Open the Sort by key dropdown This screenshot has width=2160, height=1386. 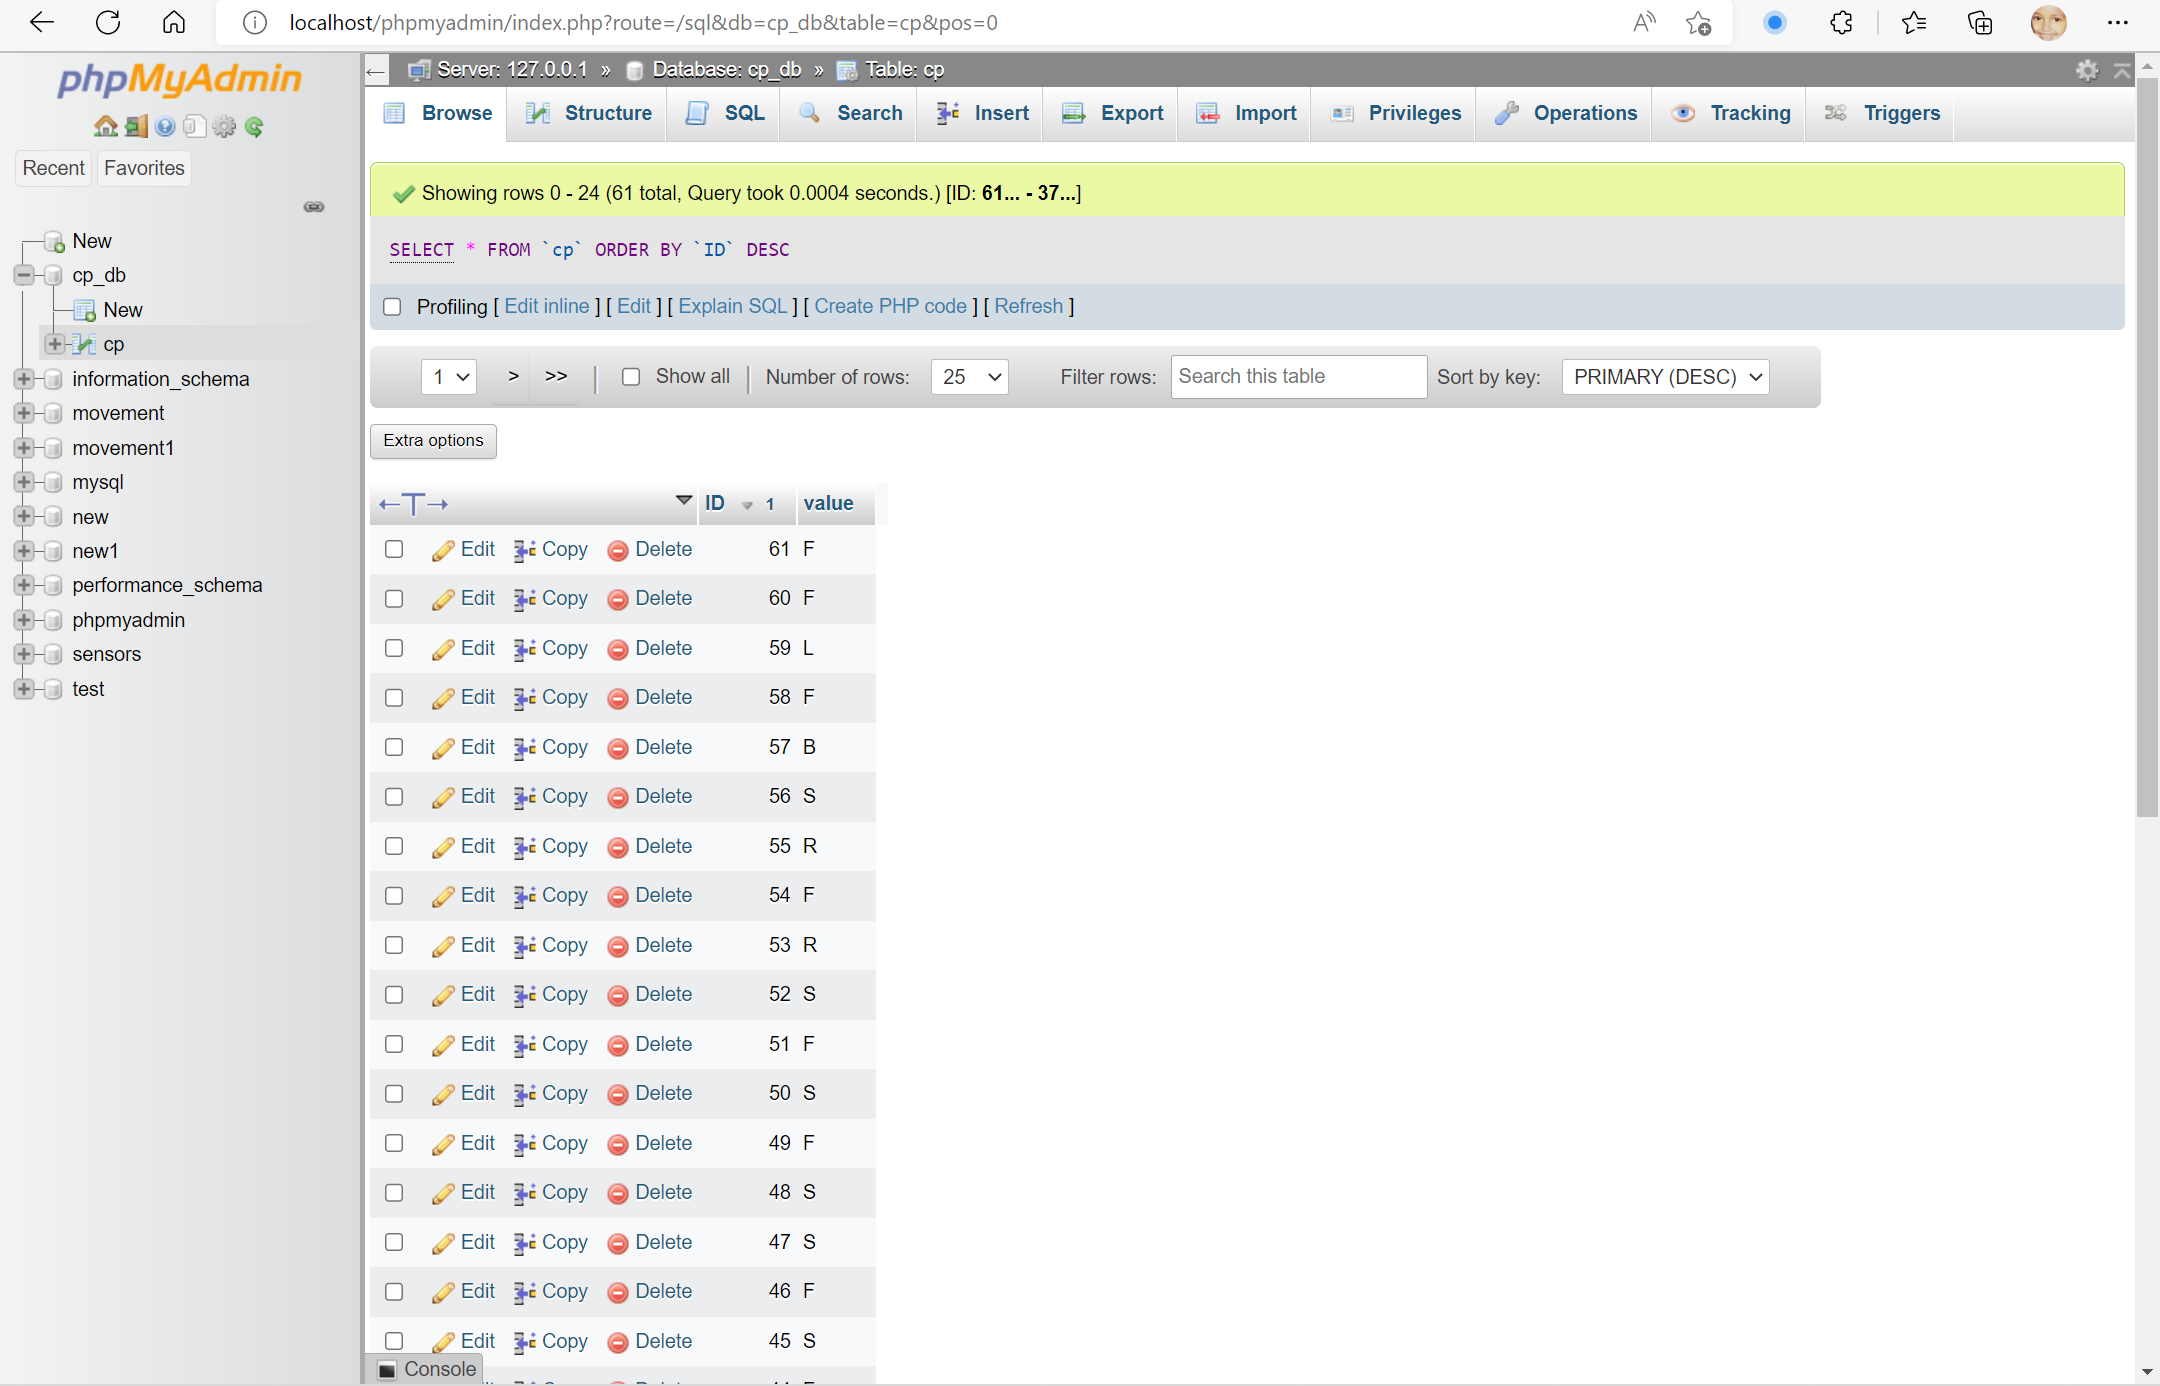1665,377
